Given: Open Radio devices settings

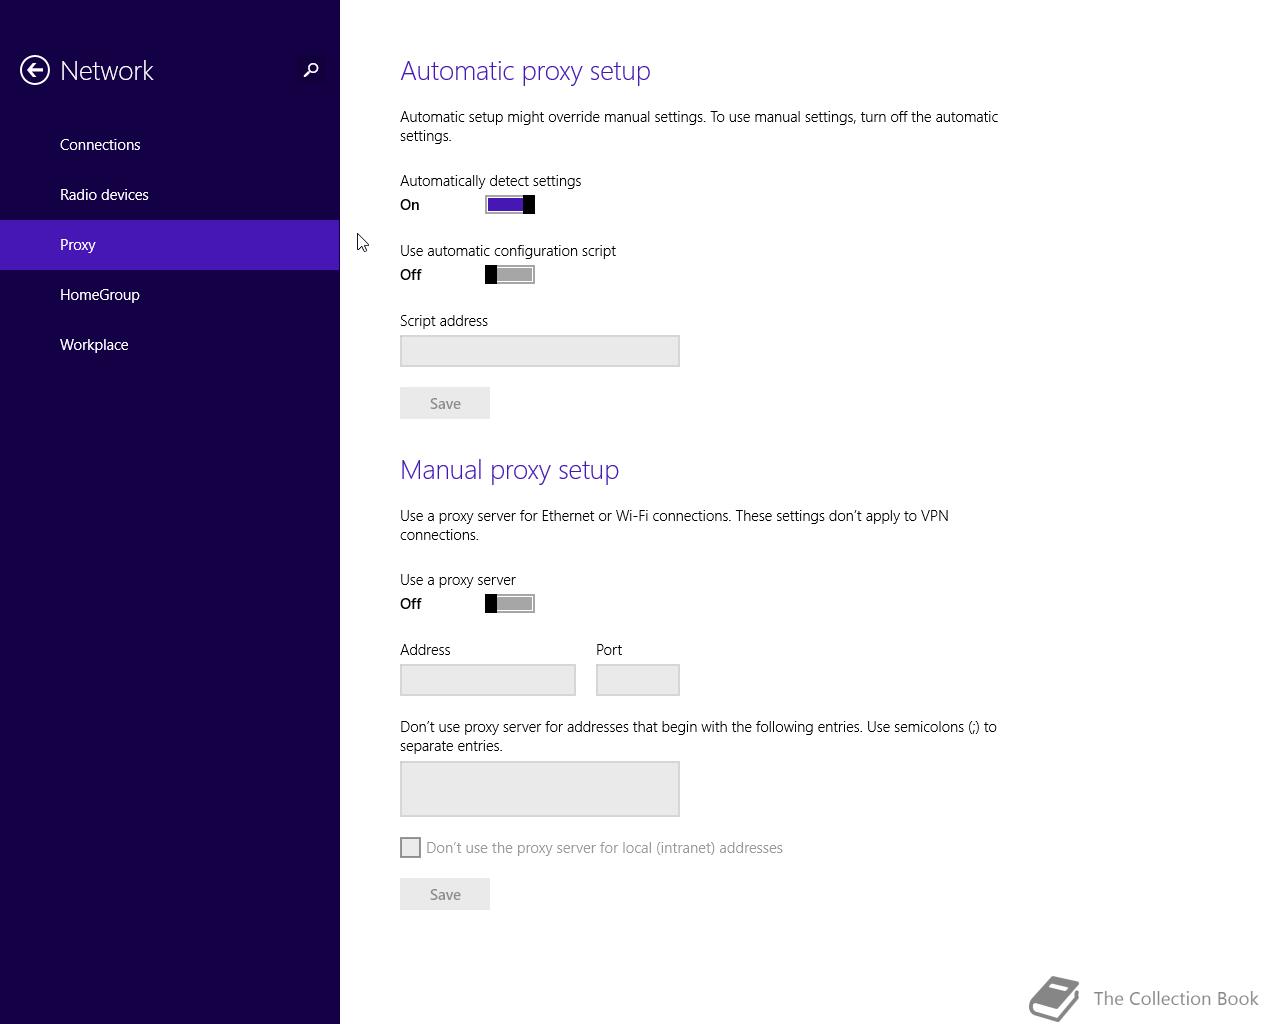Looking at the screenshot, I should pos(170,195).
